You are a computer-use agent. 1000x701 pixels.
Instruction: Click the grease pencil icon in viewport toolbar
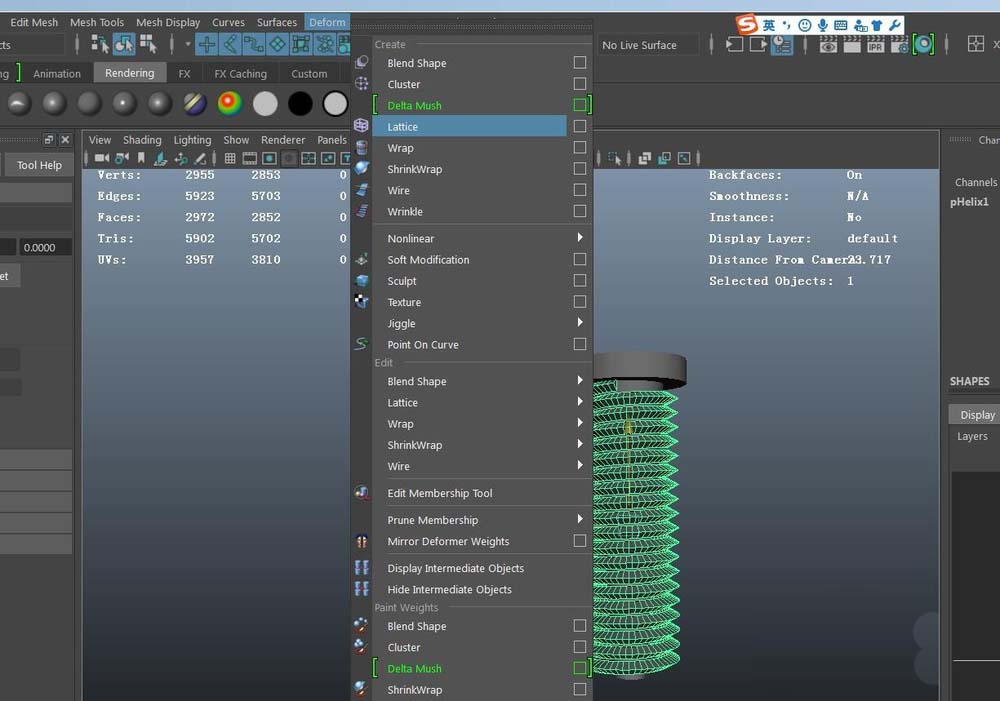point(200,158)
